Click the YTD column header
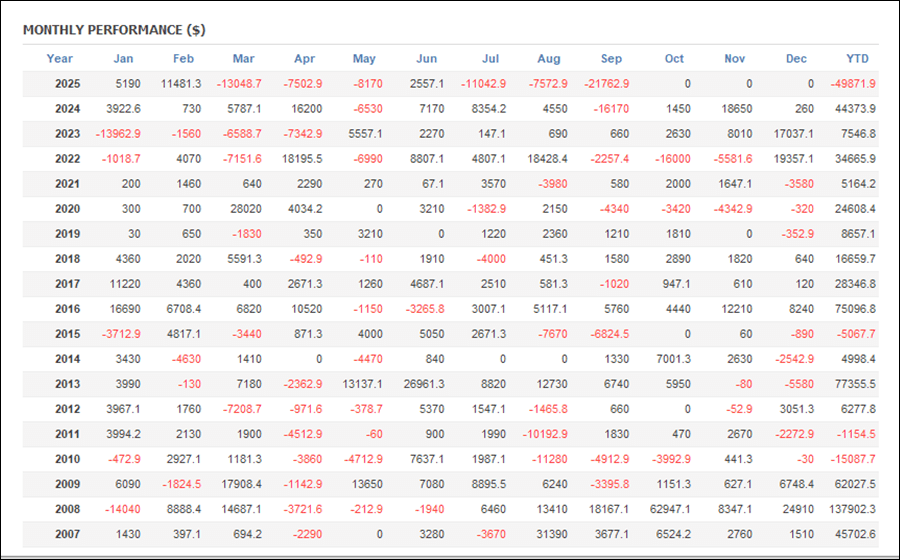This screenshot has height=560, width=900. [x=857, y=58]
